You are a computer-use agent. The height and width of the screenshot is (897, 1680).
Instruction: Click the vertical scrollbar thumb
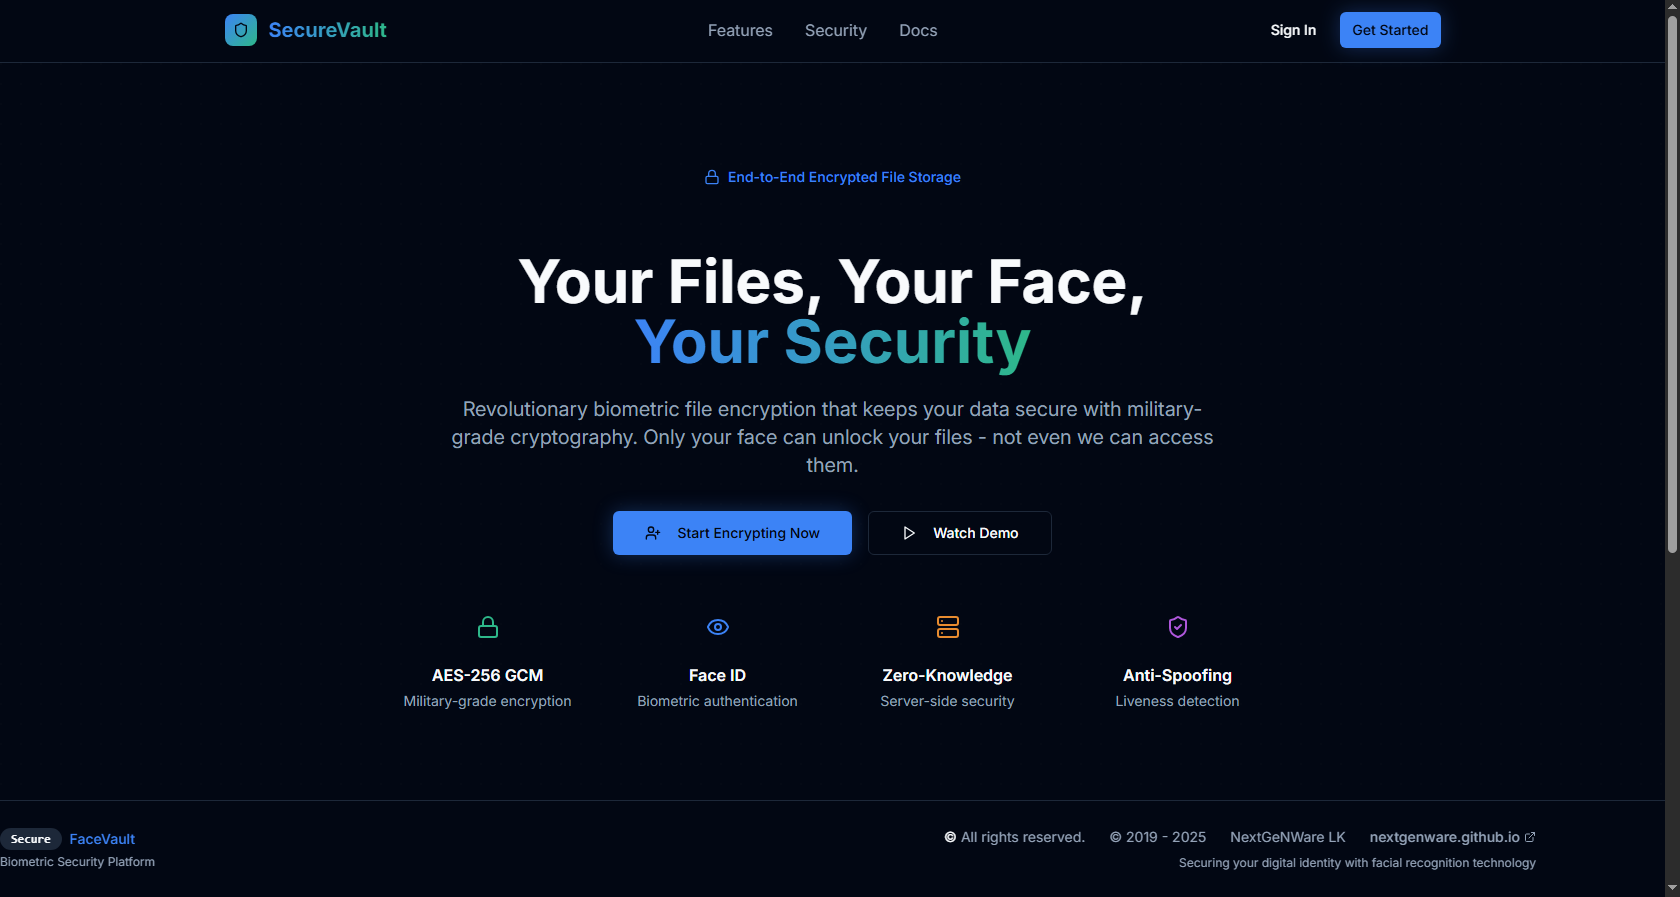coord(1672,280)
